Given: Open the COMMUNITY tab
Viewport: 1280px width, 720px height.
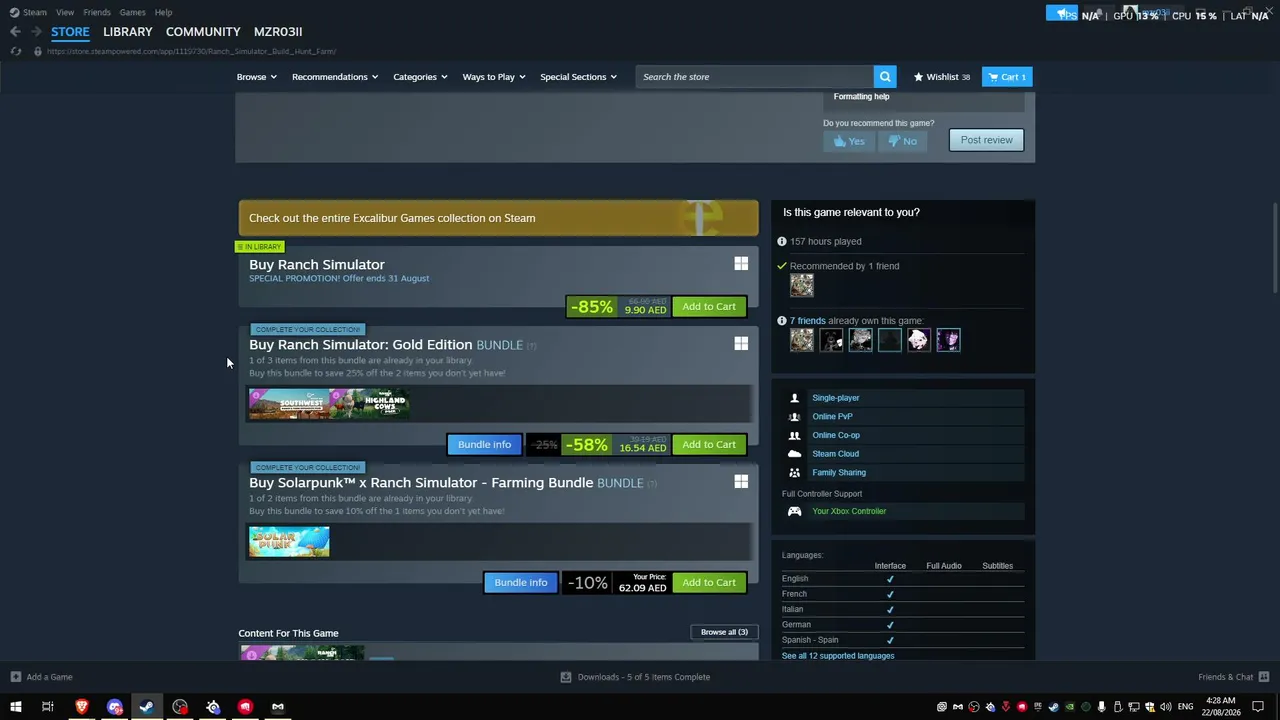Looking at the screenshot, I should (203, 32).
